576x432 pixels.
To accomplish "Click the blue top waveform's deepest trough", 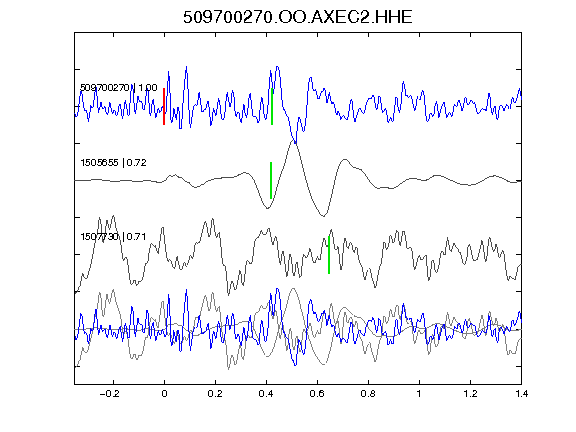I will [x=295, y=142].
